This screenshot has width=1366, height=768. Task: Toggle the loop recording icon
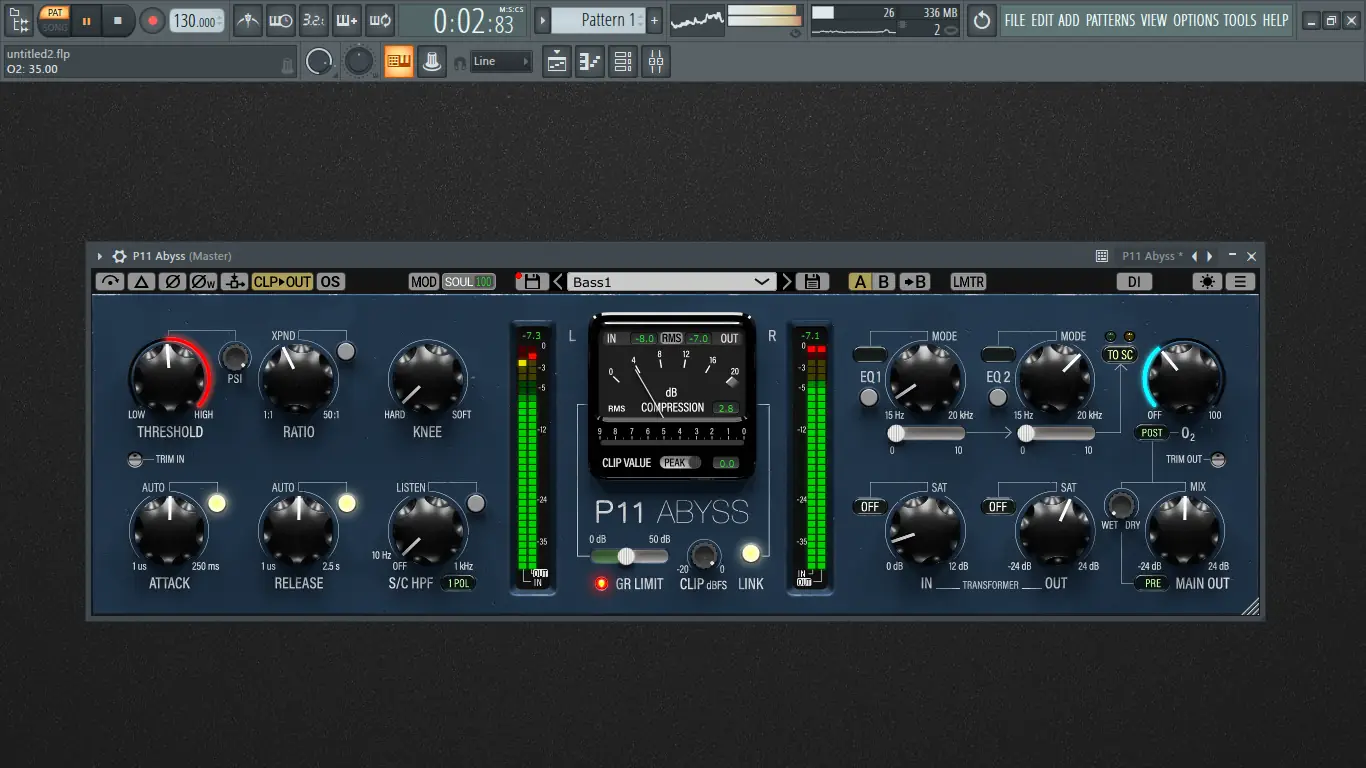380,20
